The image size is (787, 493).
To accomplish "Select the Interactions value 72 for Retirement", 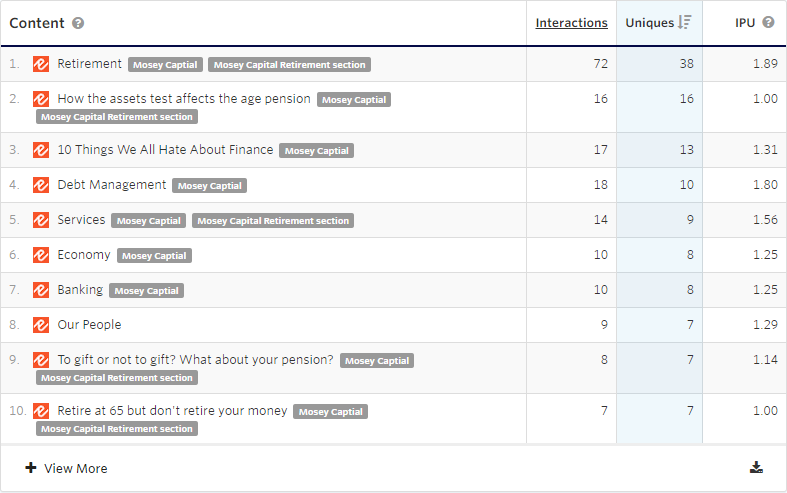I will point(600,64).
